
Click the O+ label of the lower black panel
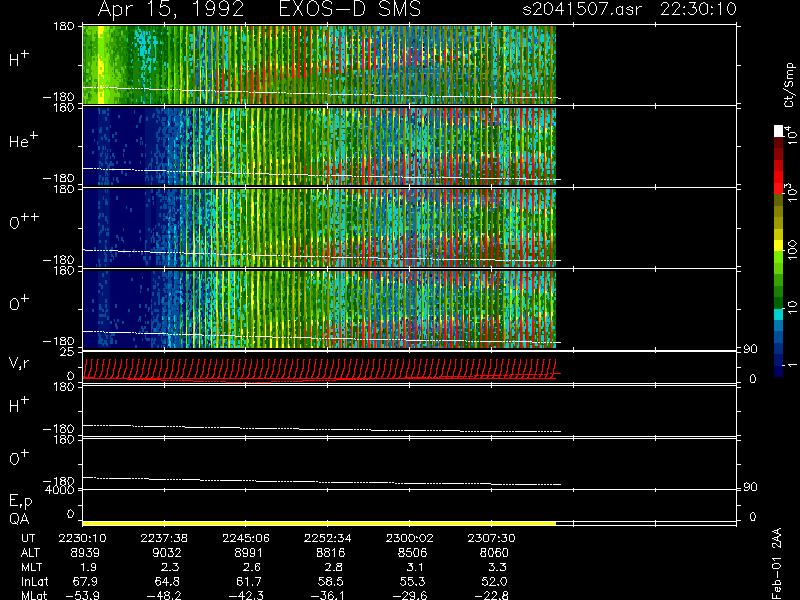(19, 458)
